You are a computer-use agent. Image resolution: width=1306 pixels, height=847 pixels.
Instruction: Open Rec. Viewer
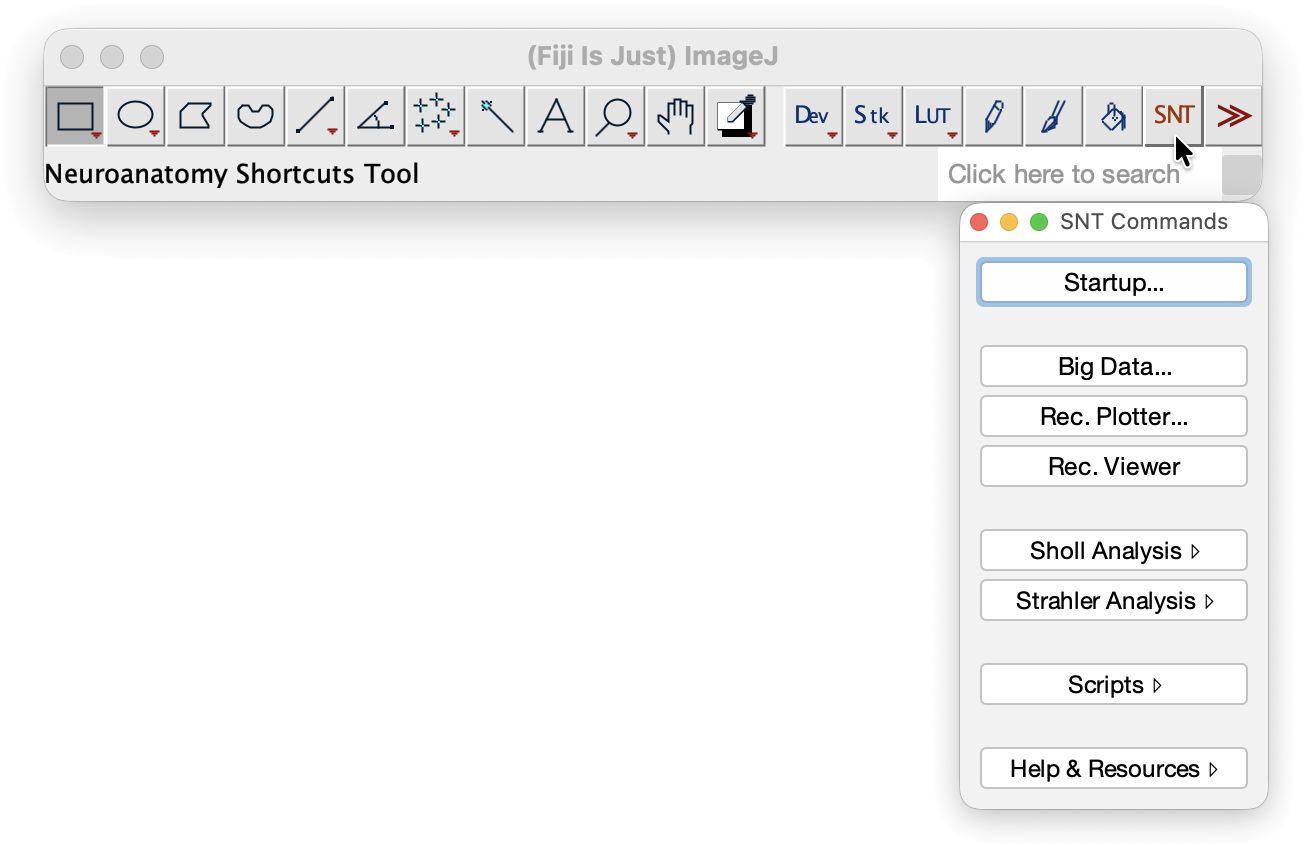click(x=1114, y=466)
